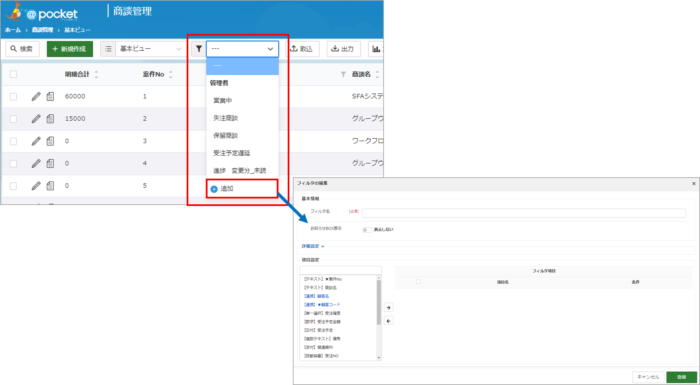700x385 pixels.
Task: Expand the 詳細設定 section
Action: pos(311,246)
